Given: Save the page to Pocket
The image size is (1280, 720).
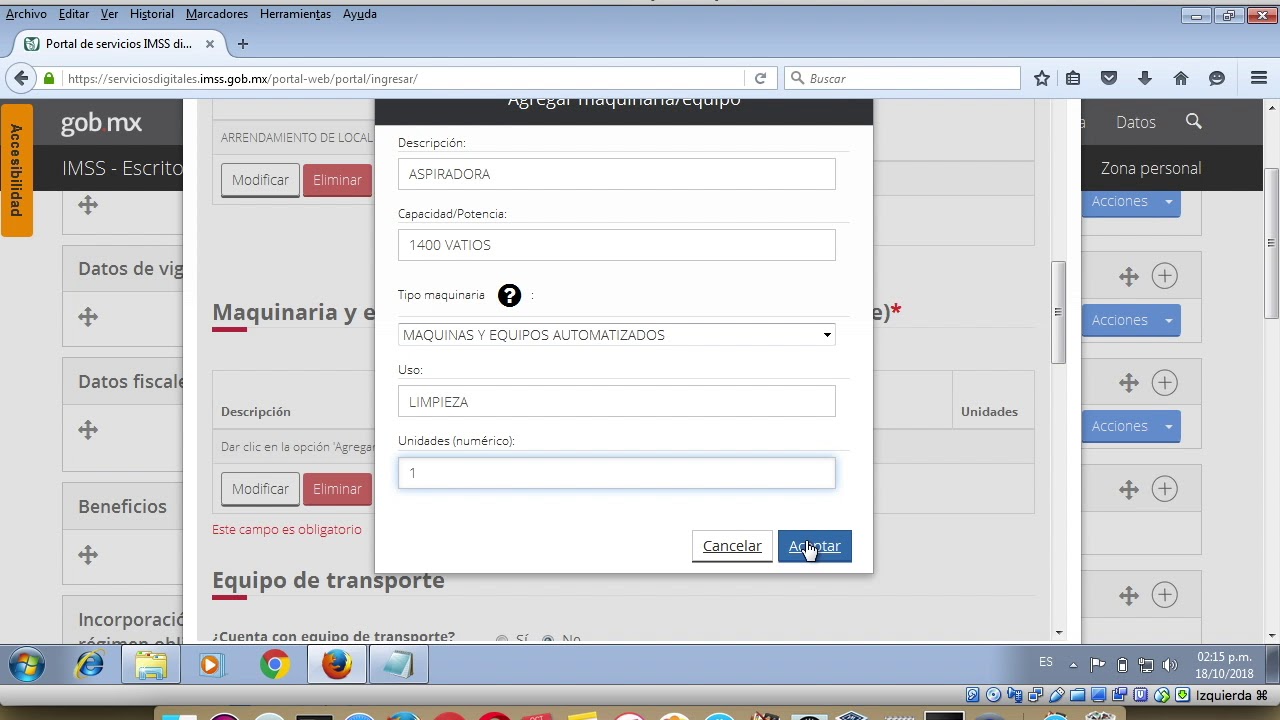Looking at the screenshot, I should 1108,78.
